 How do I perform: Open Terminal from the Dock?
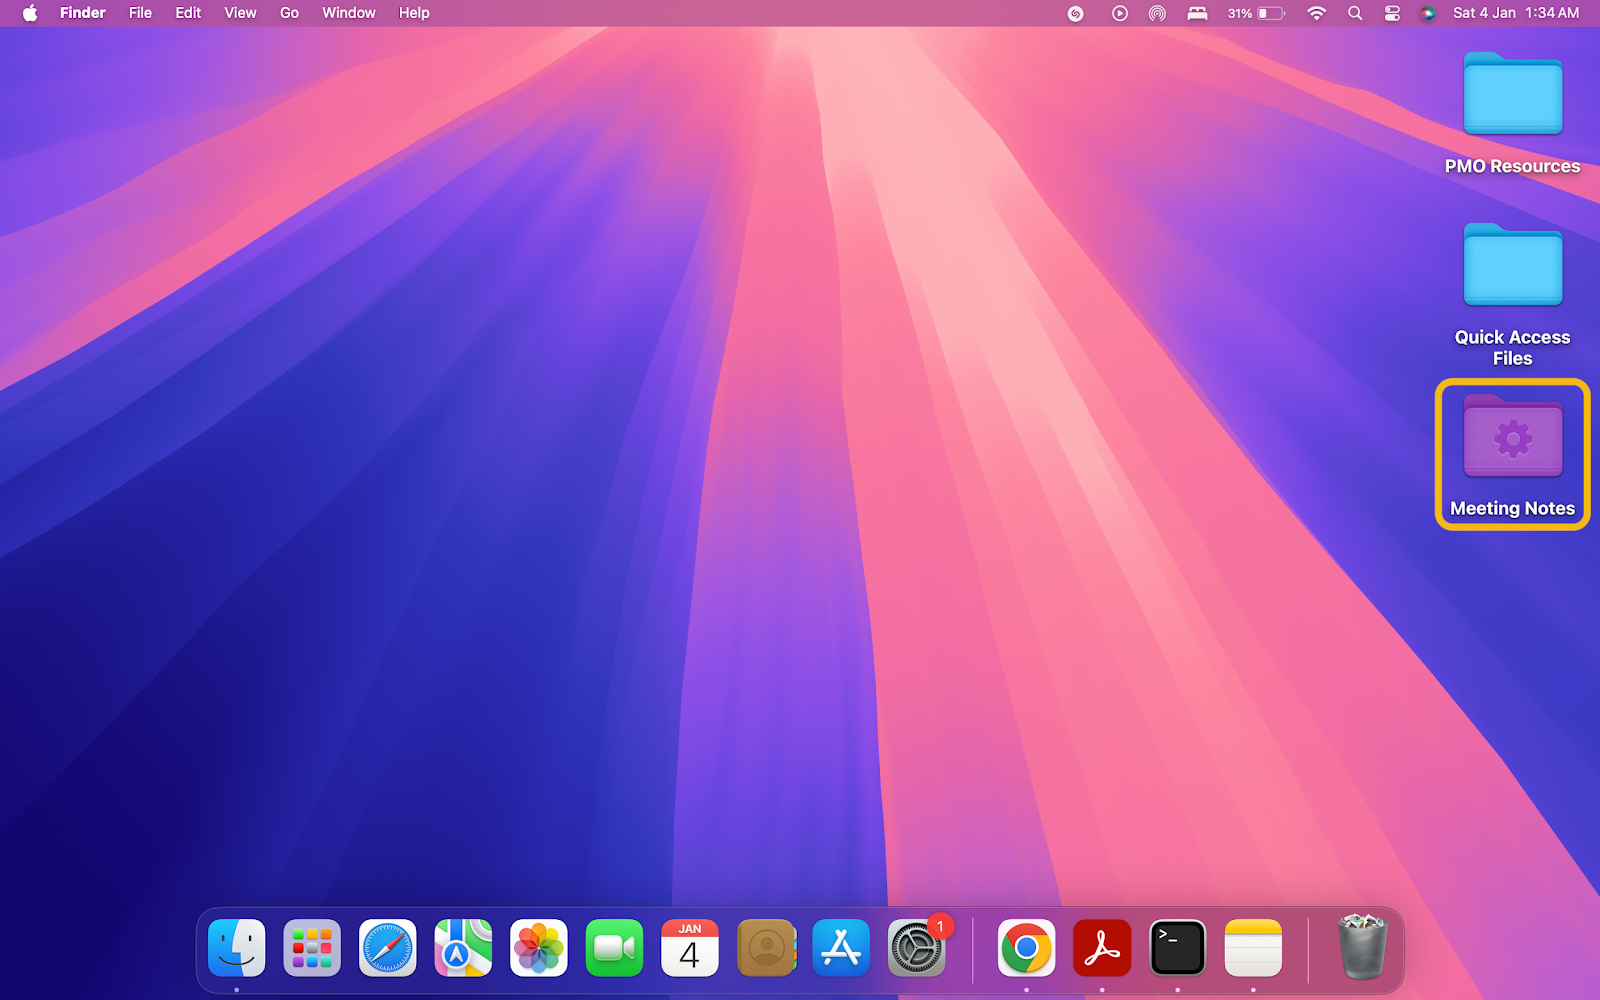pos(1177,947)
